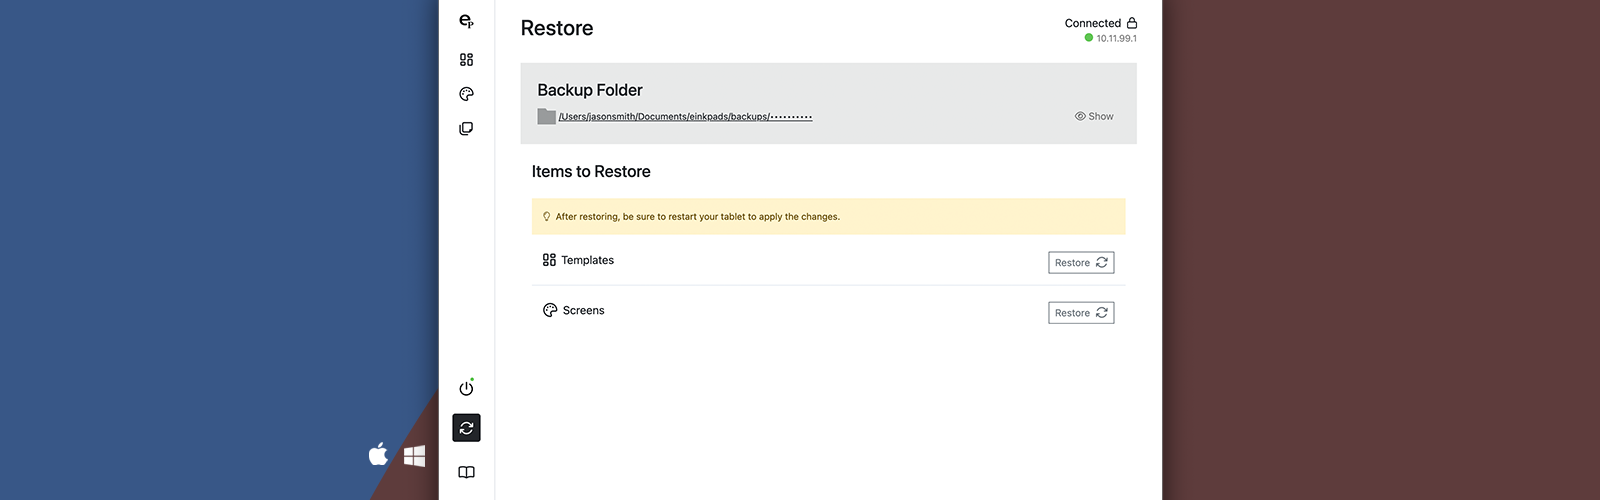Screen dimensions: 1600x500
Task: Open the Screens palette icon in sidebar
Action: [x=466, y=94]
